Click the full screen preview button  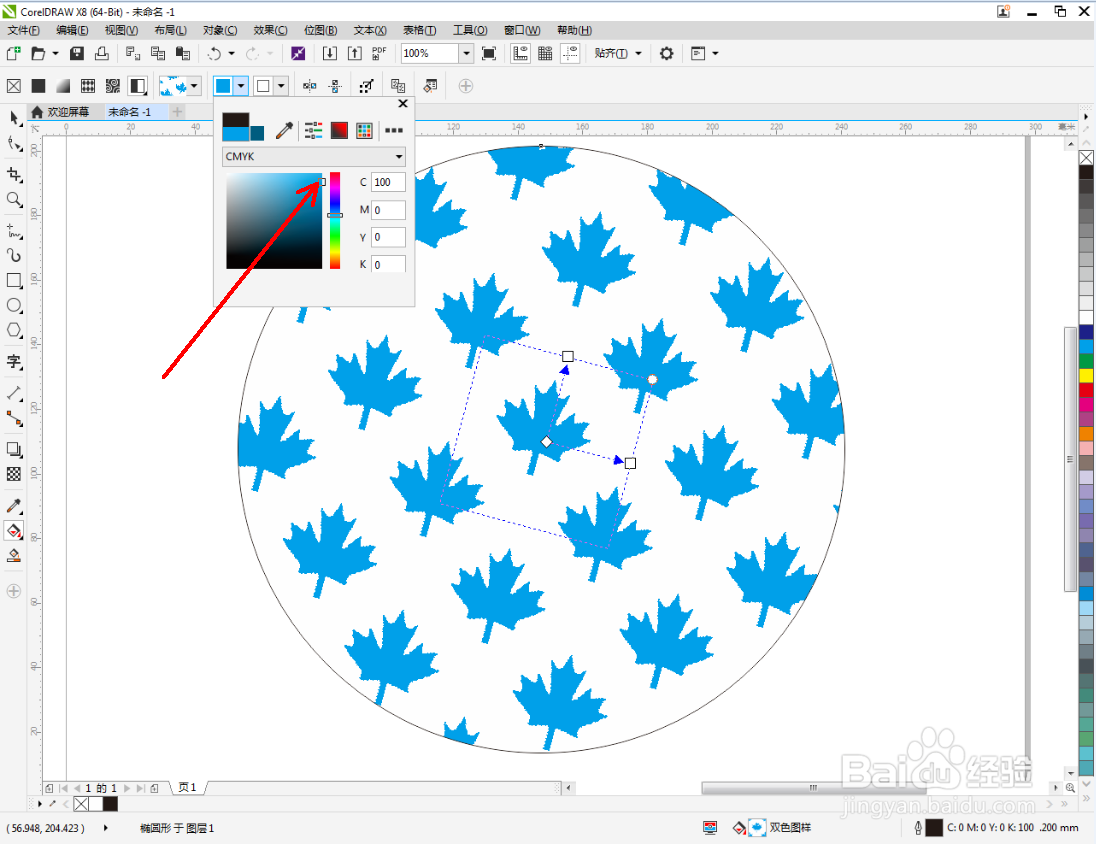[x=489, y=53]
